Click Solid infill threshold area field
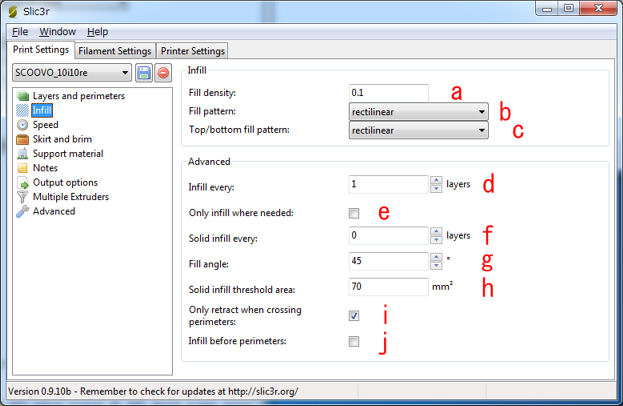Screen dimensions: 623x406 click(x=389, y=287)
